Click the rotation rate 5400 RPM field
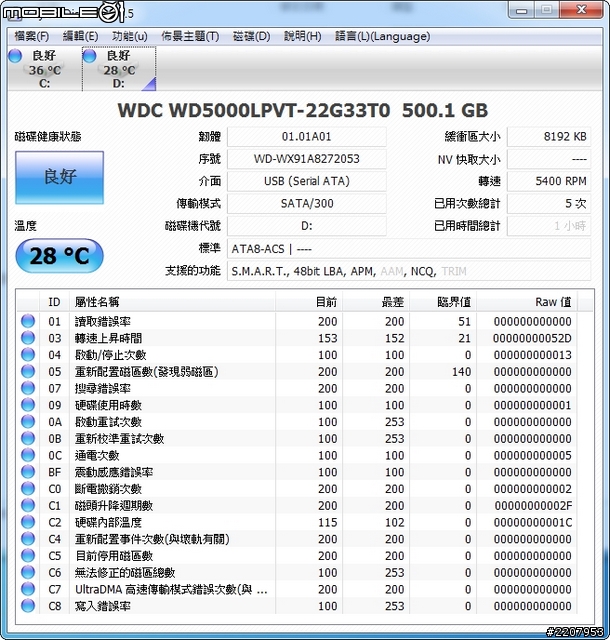Image resolution: width=610 pixels, height=640 pixels. [x=549, y=181]
